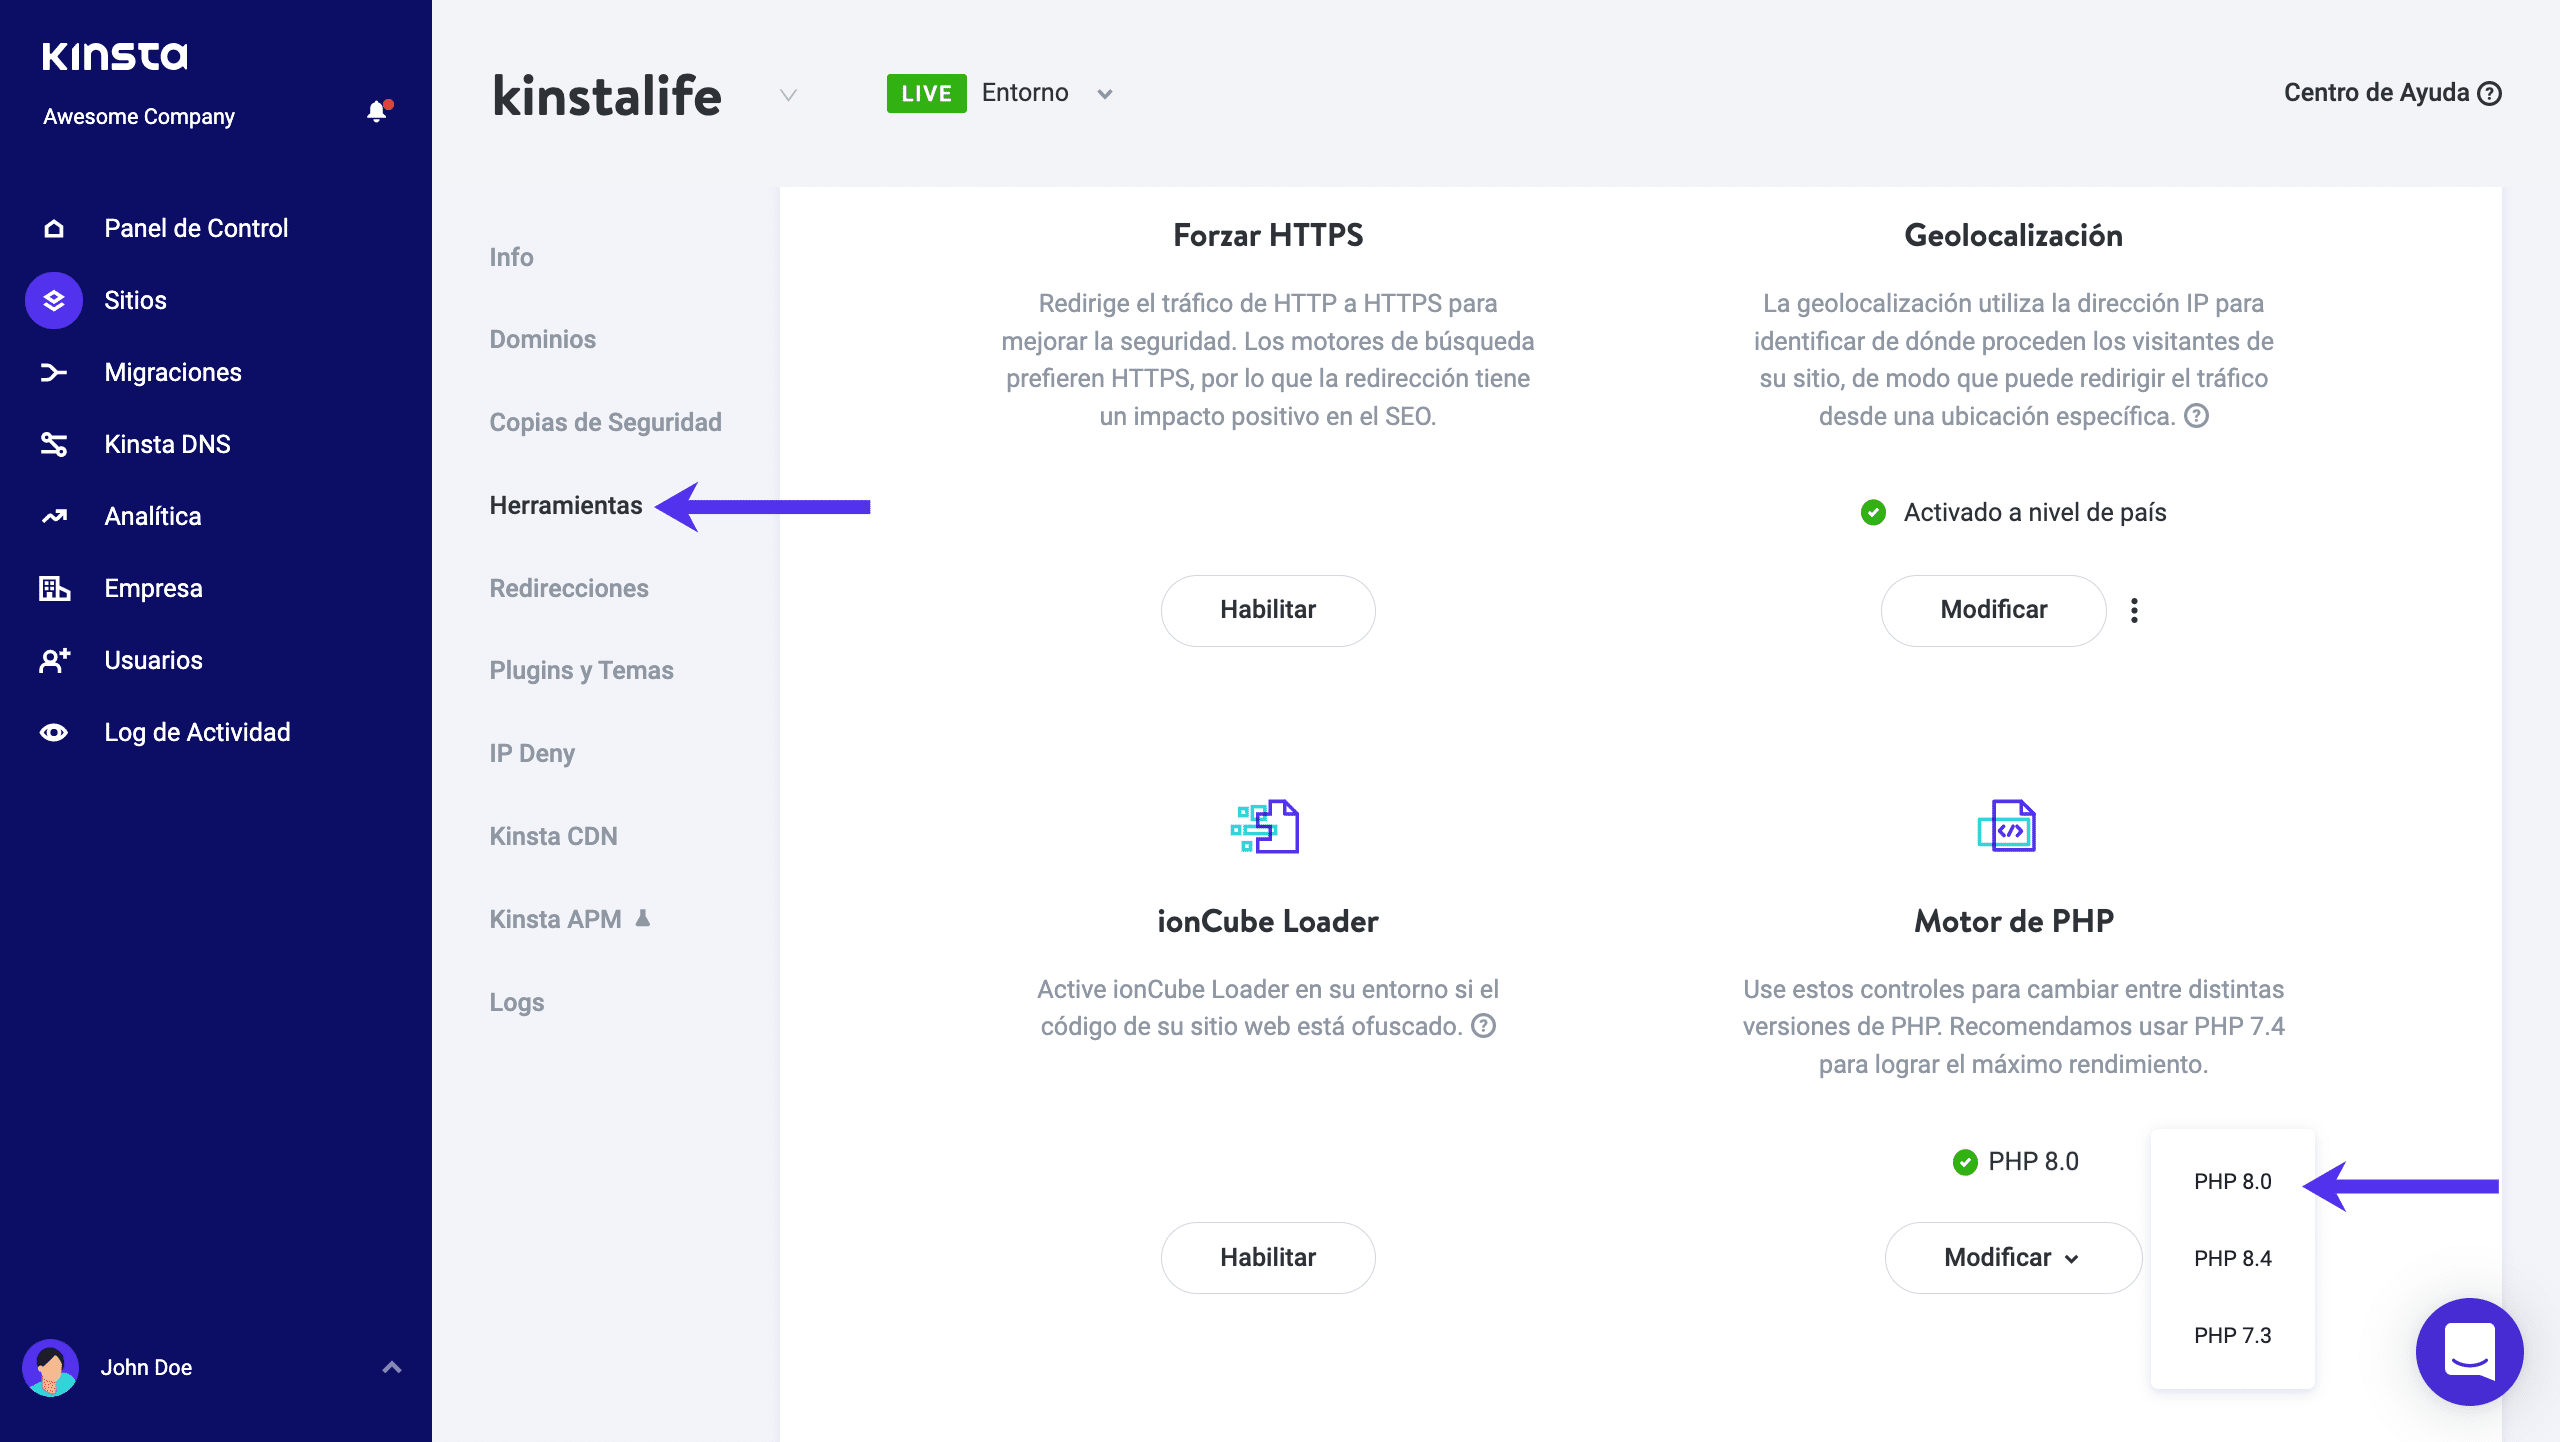Image resolution: width=2560 pixels, height=1442 pixels.
Task: Click the Migraciones arrow icon
Action: click(54, 373)
